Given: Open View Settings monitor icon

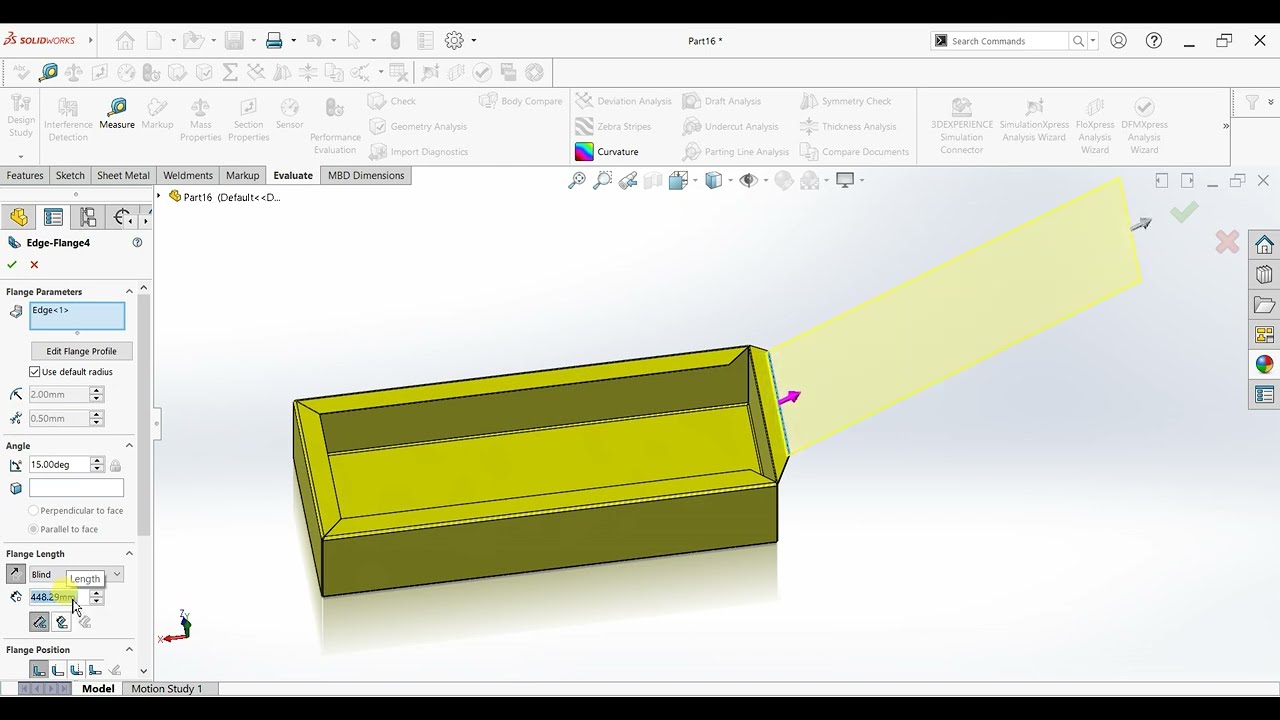Looking at the screenshot, I should tap(845, 181).
